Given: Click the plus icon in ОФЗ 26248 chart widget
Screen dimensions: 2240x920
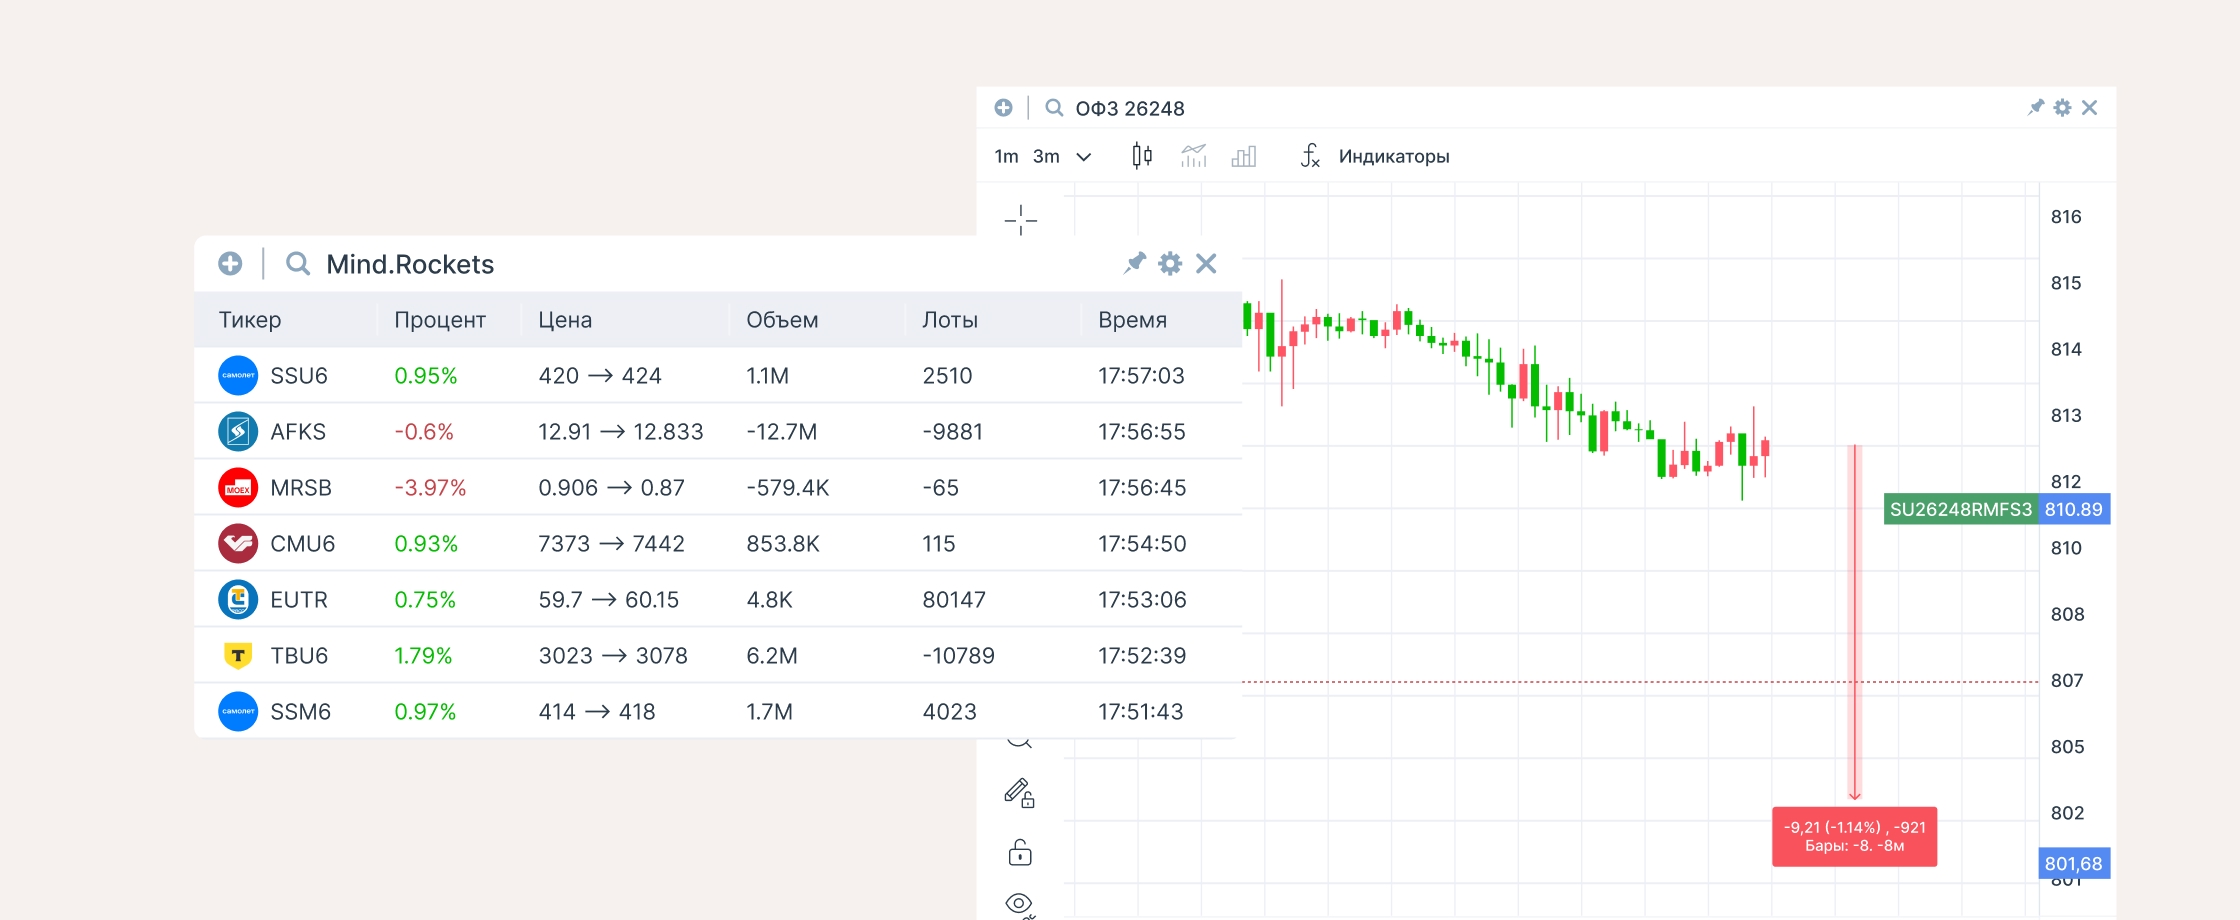Looking at the screenshot, I should pos(1004,107).
